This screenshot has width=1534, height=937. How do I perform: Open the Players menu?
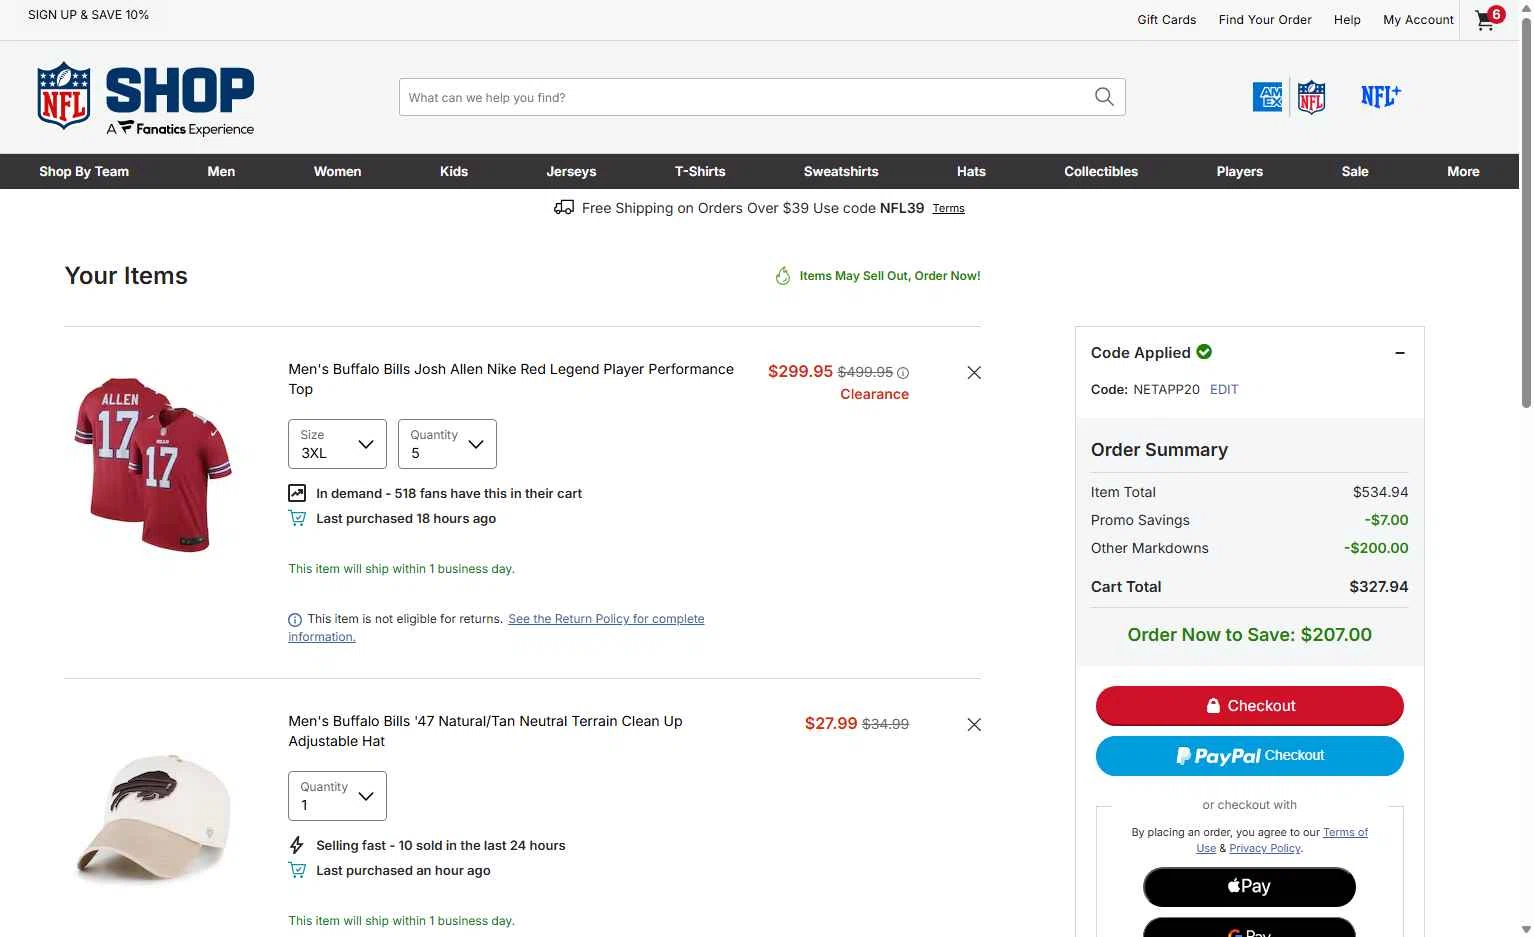[1240, 171]
